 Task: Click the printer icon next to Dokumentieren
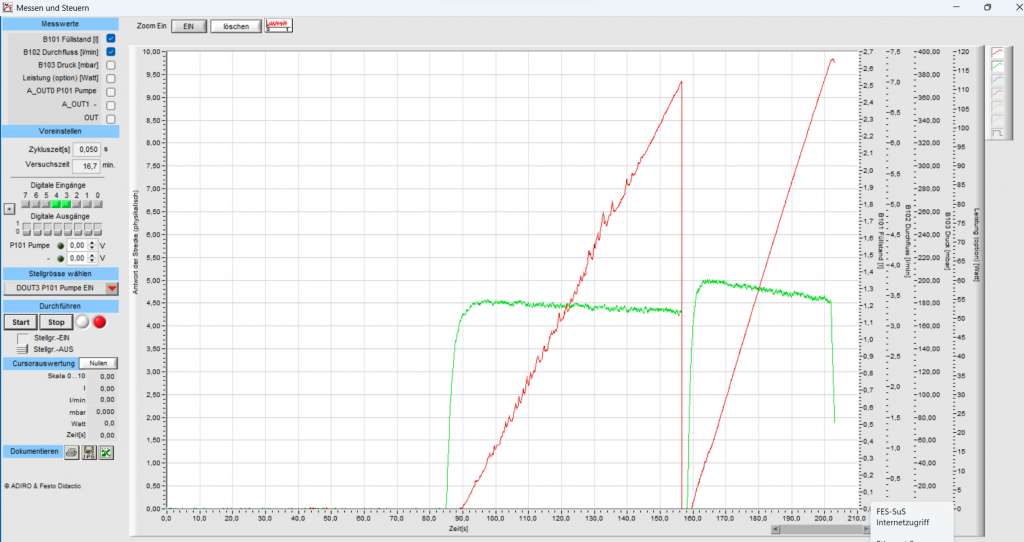tap(72, 453)
